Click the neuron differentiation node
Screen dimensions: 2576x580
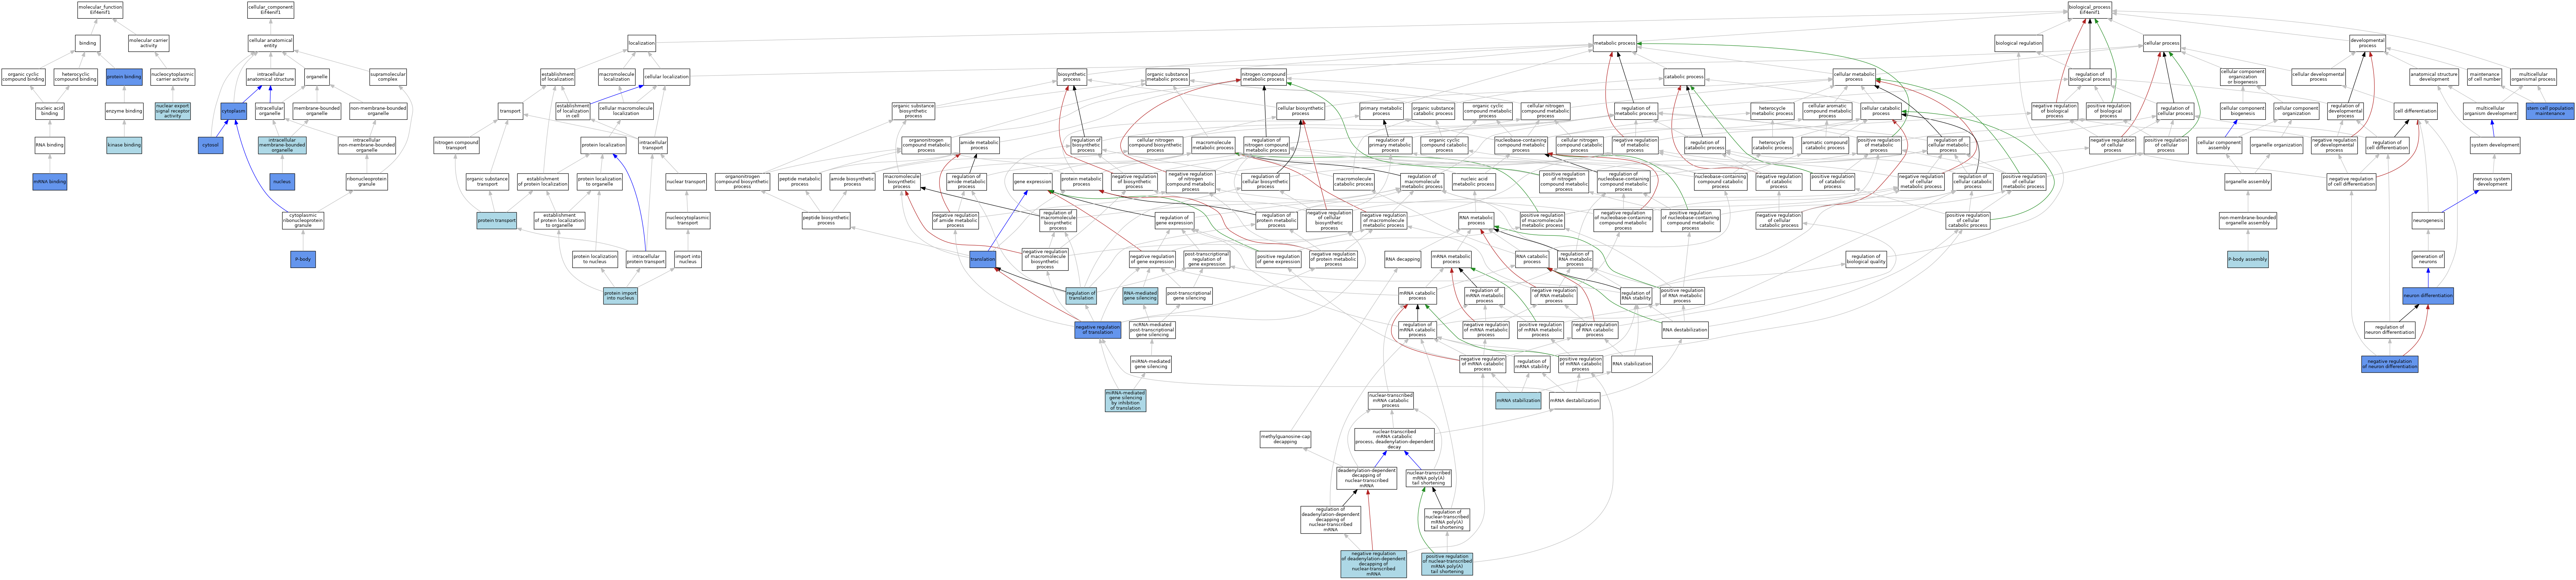coord(2428,296)
